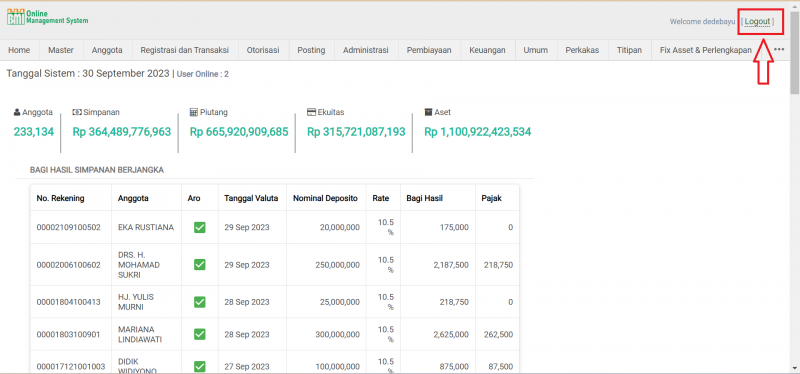Click the User Online : 2 link

tap(203, 74)
